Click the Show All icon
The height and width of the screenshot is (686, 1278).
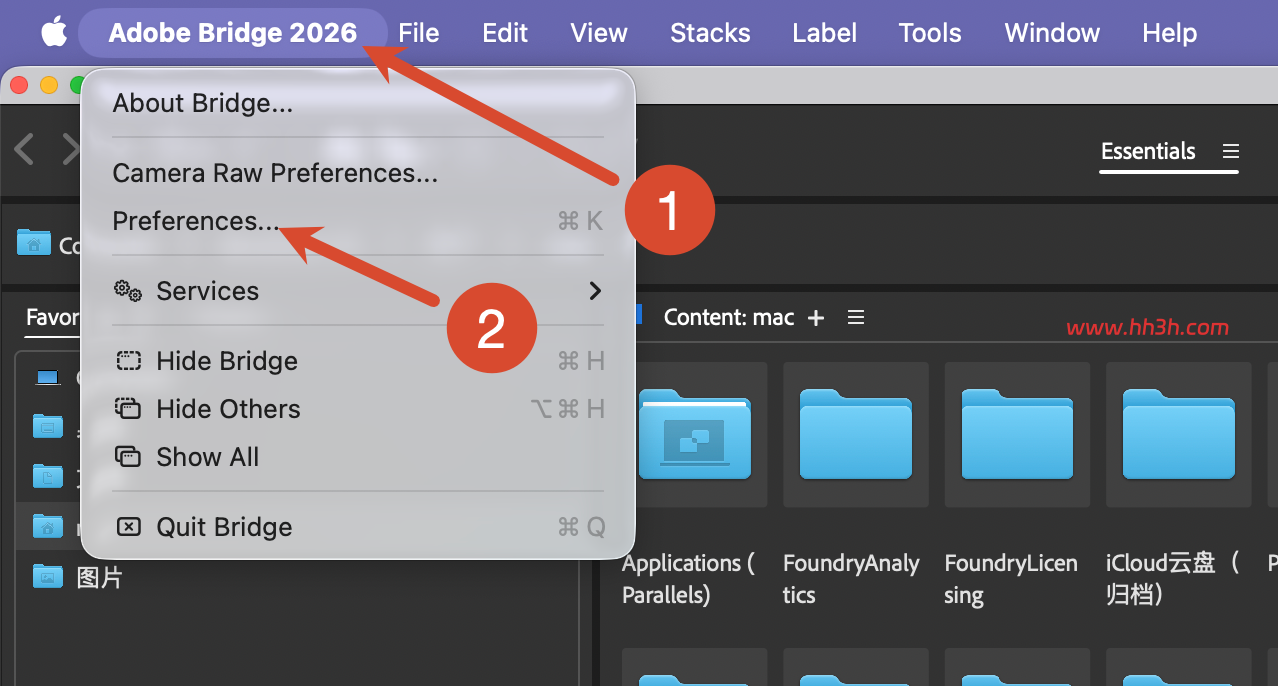tap(128, 457)
